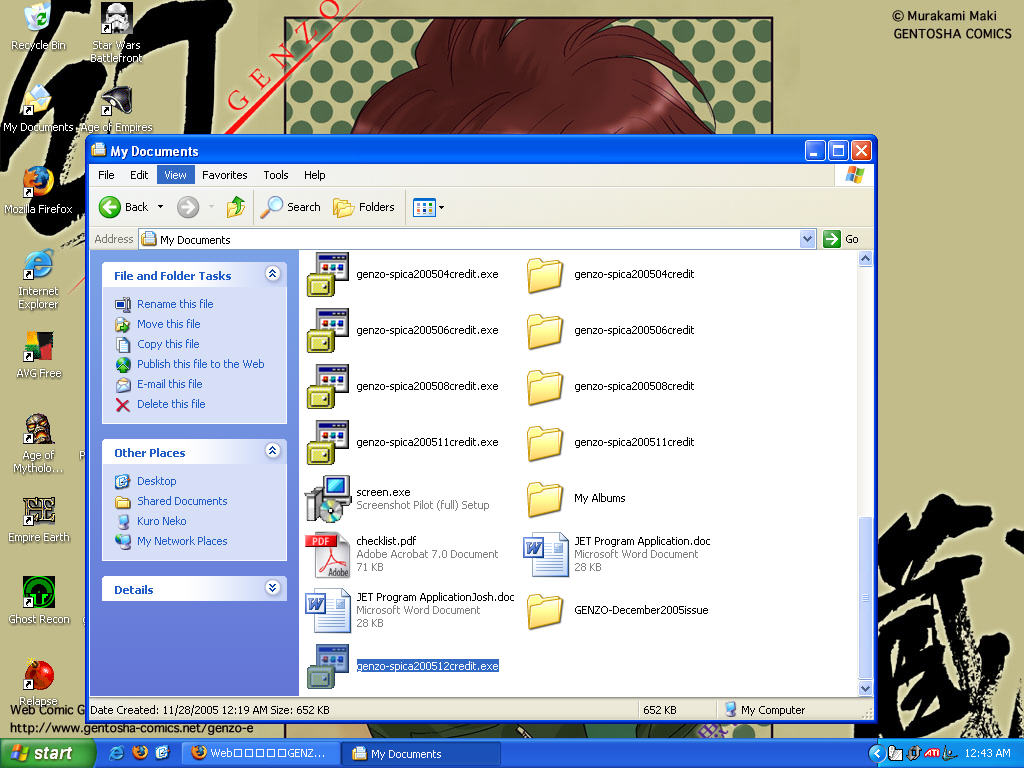Open the Favorites menu
This screenshot has height=768, width=1024.
click(x=225, y=175)
